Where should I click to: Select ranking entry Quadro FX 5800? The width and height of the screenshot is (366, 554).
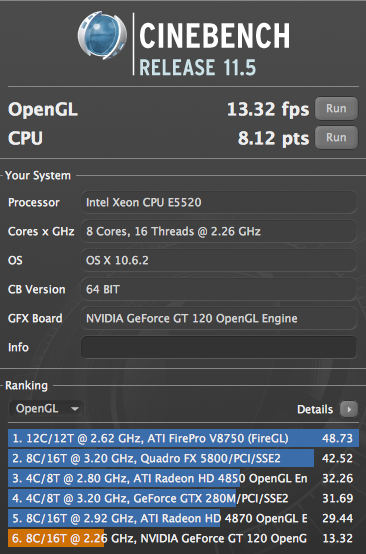[183, 458]
